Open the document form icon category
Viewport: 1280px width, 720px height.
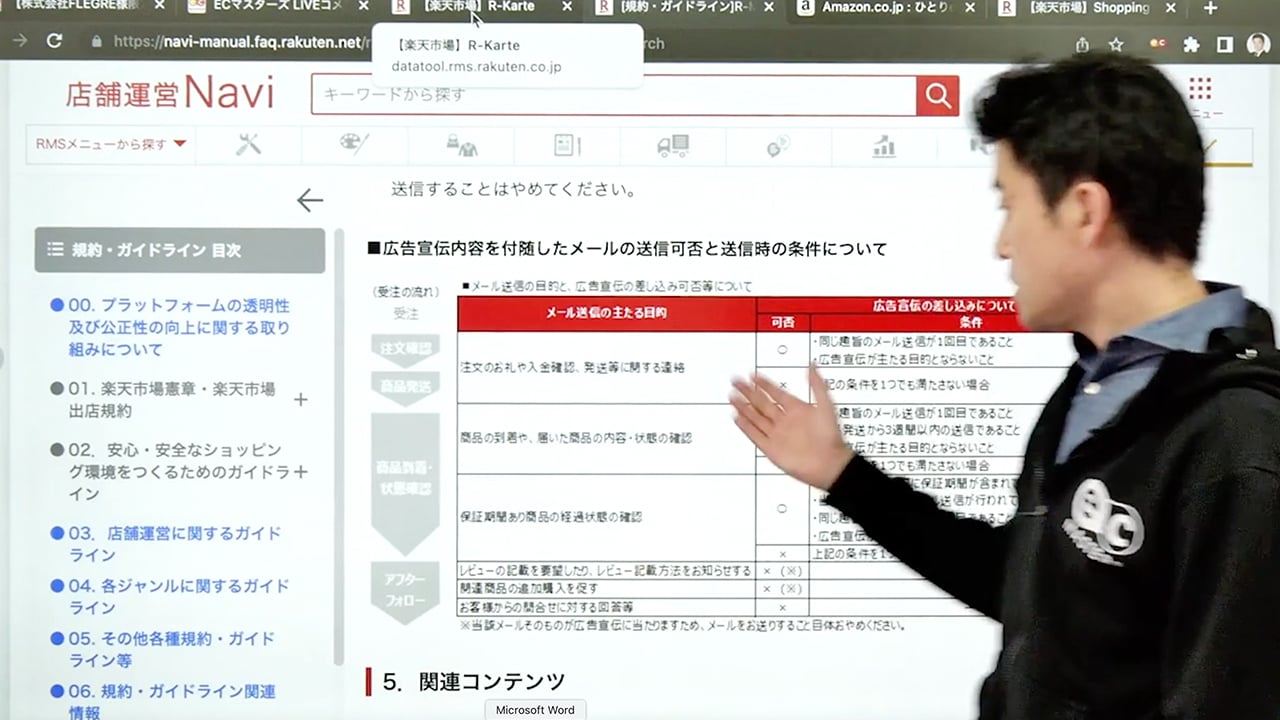567,146
